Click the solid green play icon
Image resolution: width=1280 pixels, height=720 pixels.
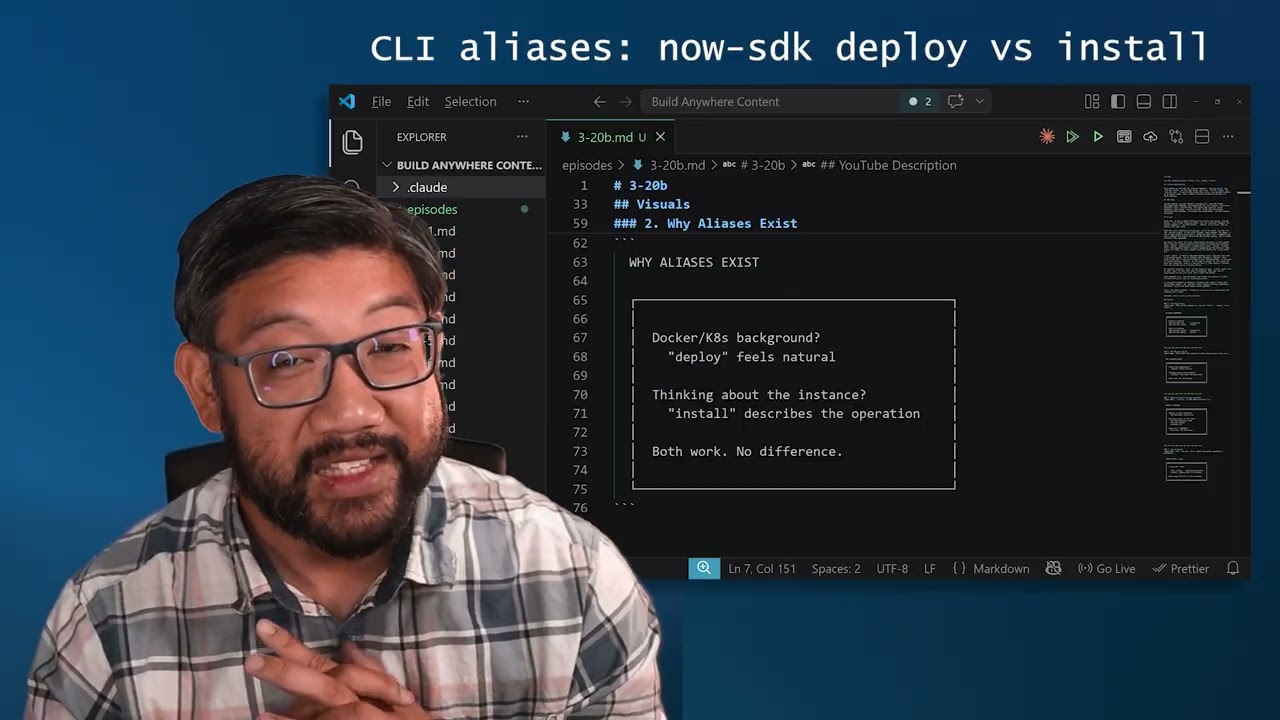(x=1098, y=137)
